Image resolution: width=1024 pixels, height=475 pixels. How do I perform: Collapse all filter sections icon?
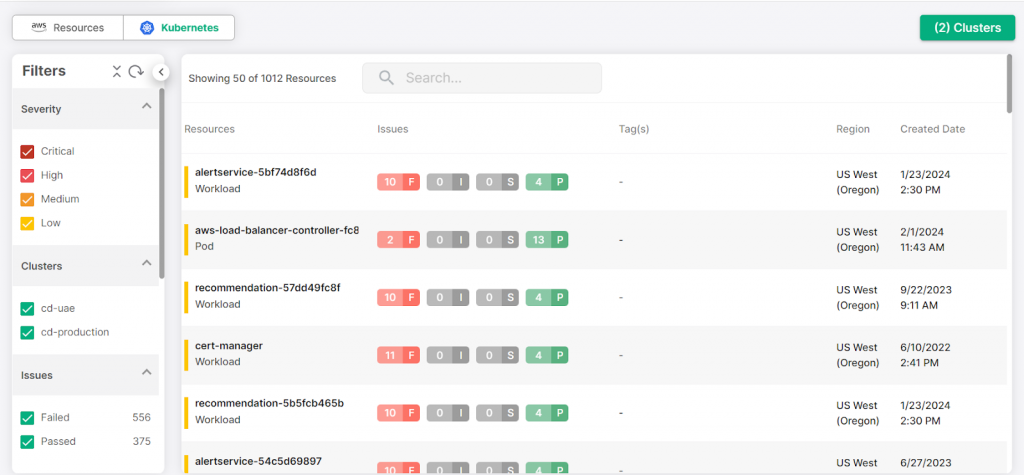click(x=117, y=71)
